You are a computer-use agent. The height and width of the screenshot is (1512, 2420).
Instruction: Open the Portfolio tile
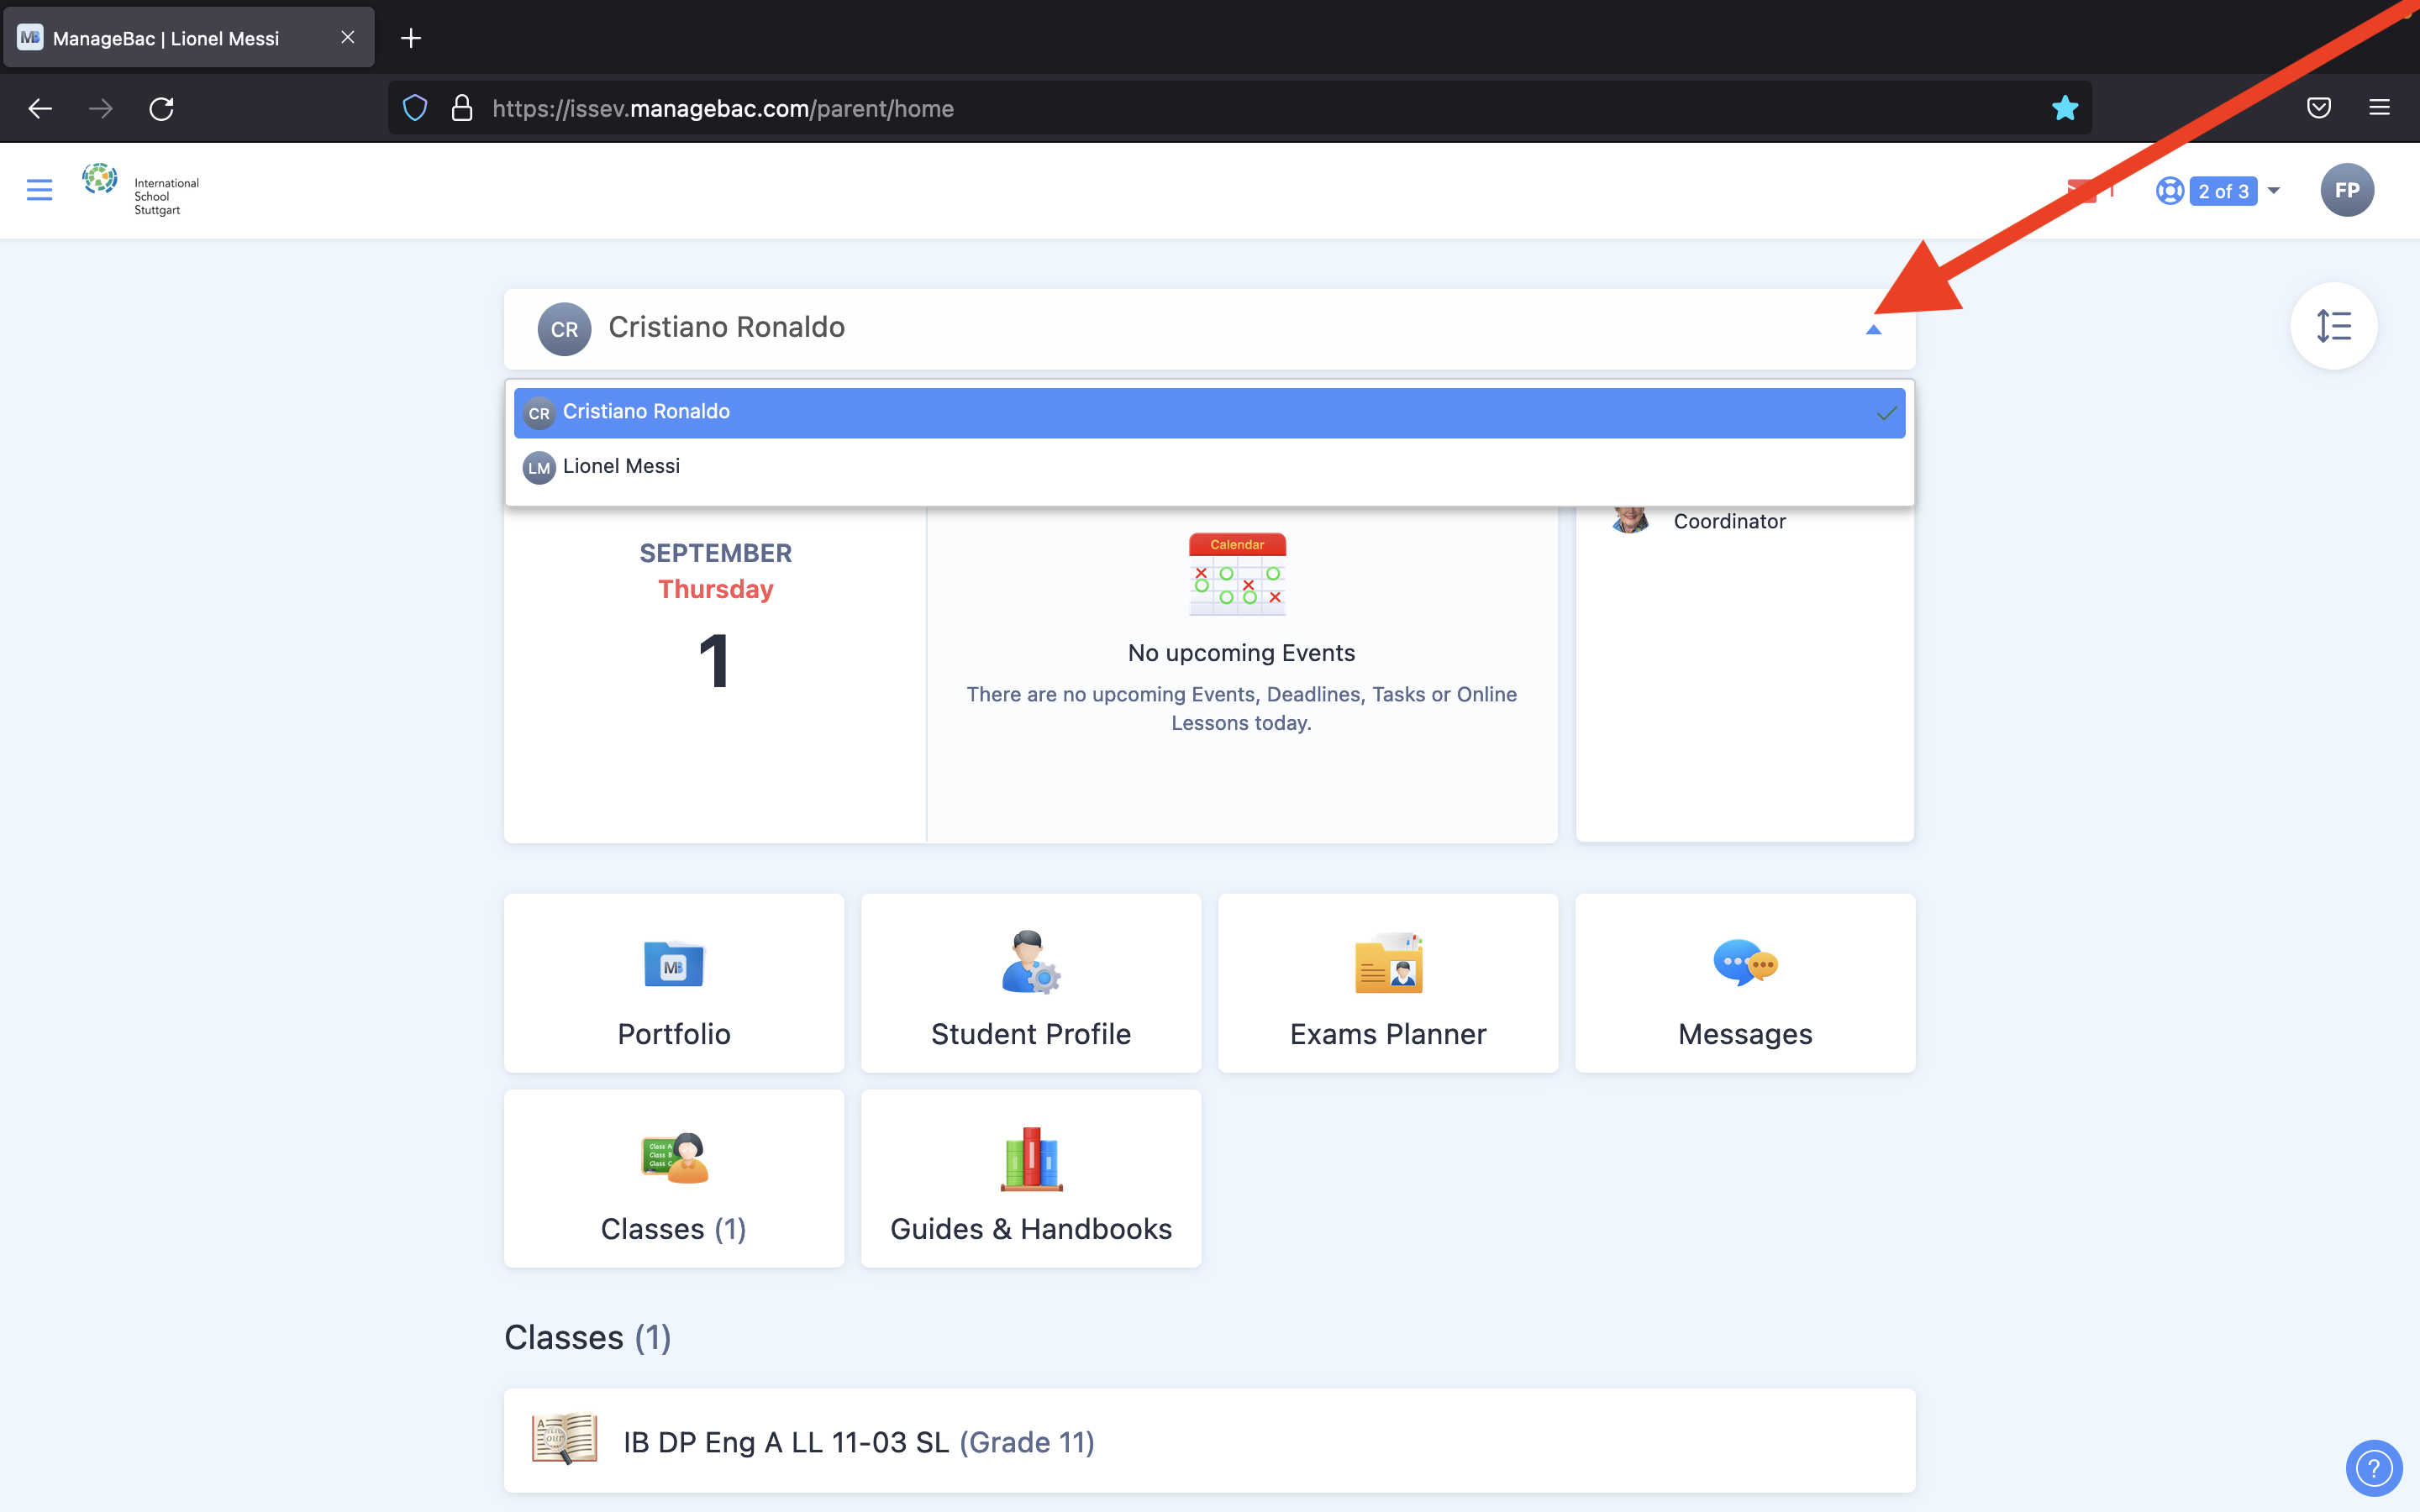pos(674,983)
